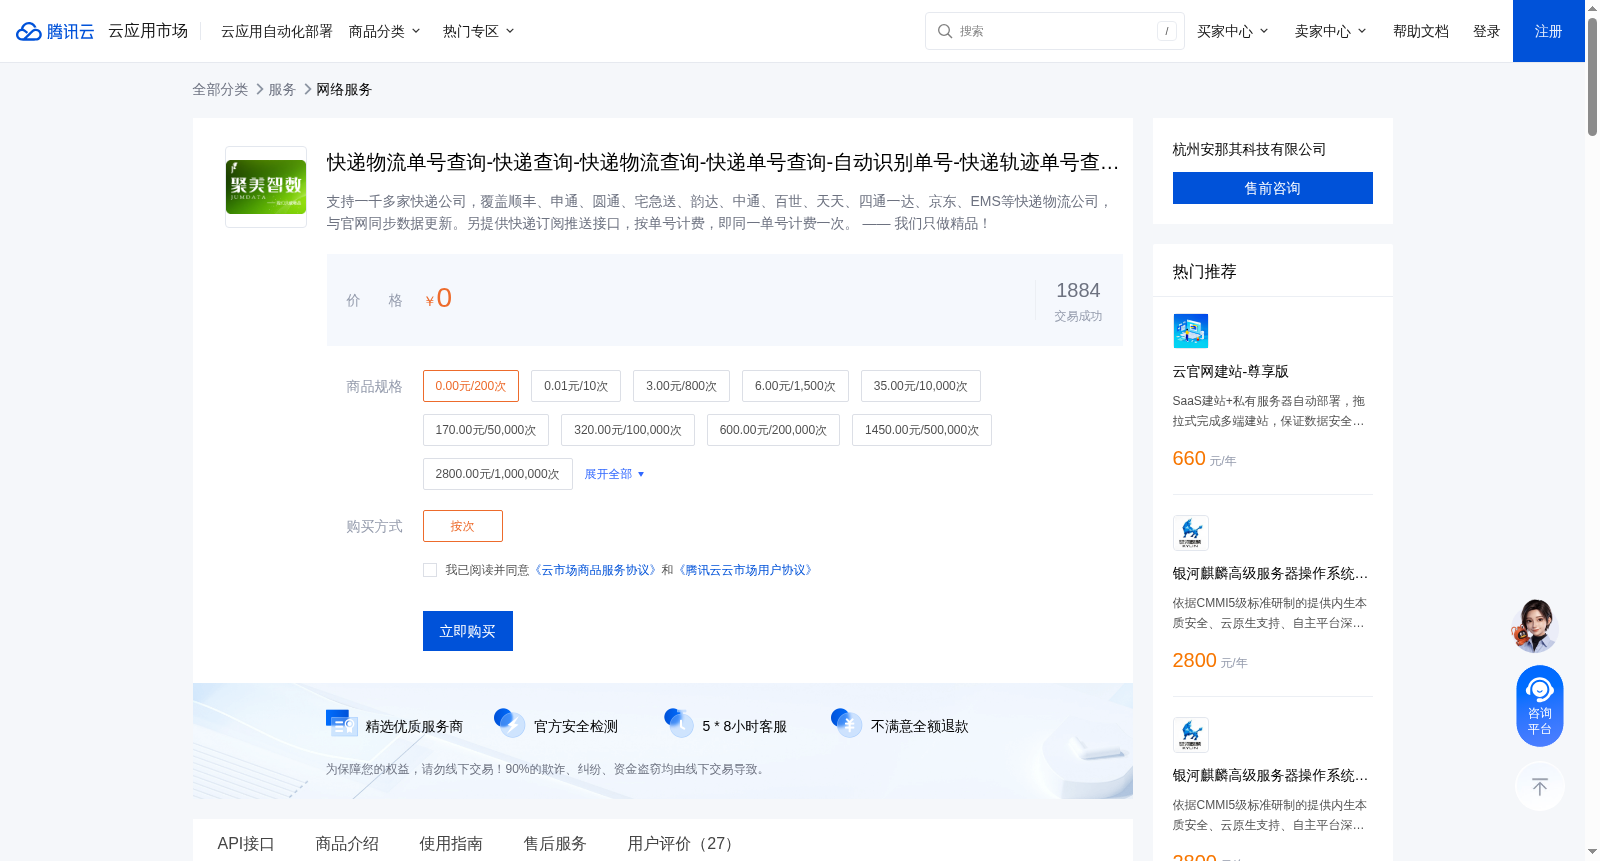Viewport: 1600px width, 861px height.
Task: Click the 登录 link
Action: pos(1487,31)
